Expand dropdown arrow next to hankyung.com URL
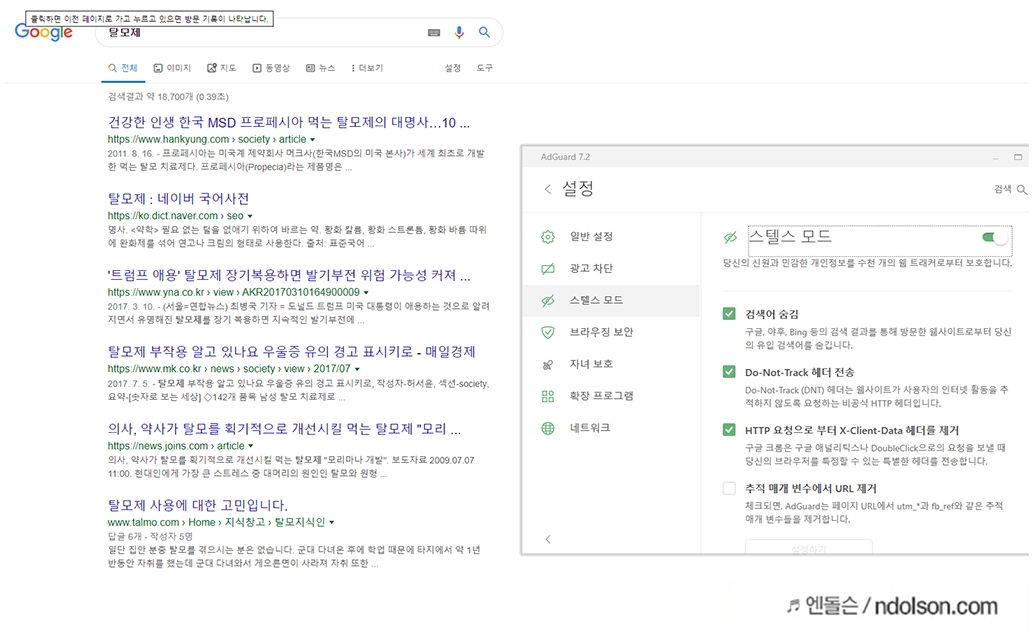 click(x=312, y=140)
